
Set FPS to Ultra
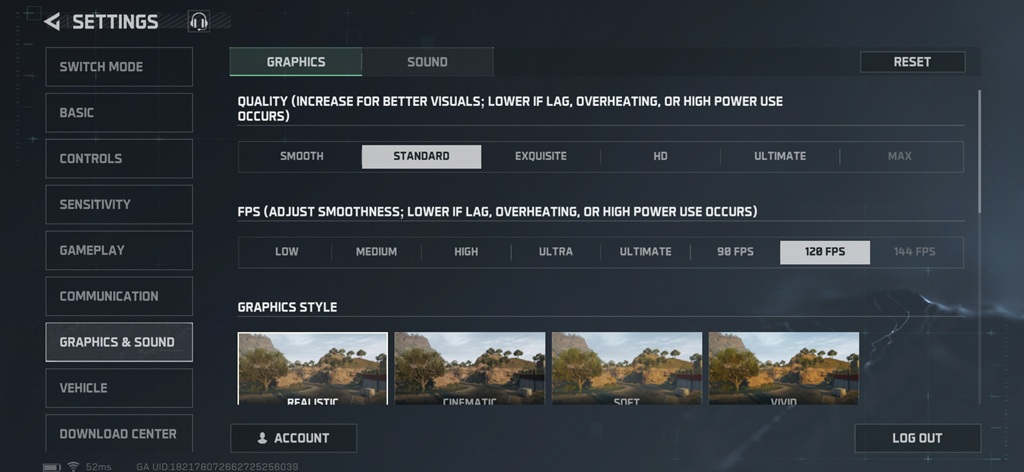point(555,252)
